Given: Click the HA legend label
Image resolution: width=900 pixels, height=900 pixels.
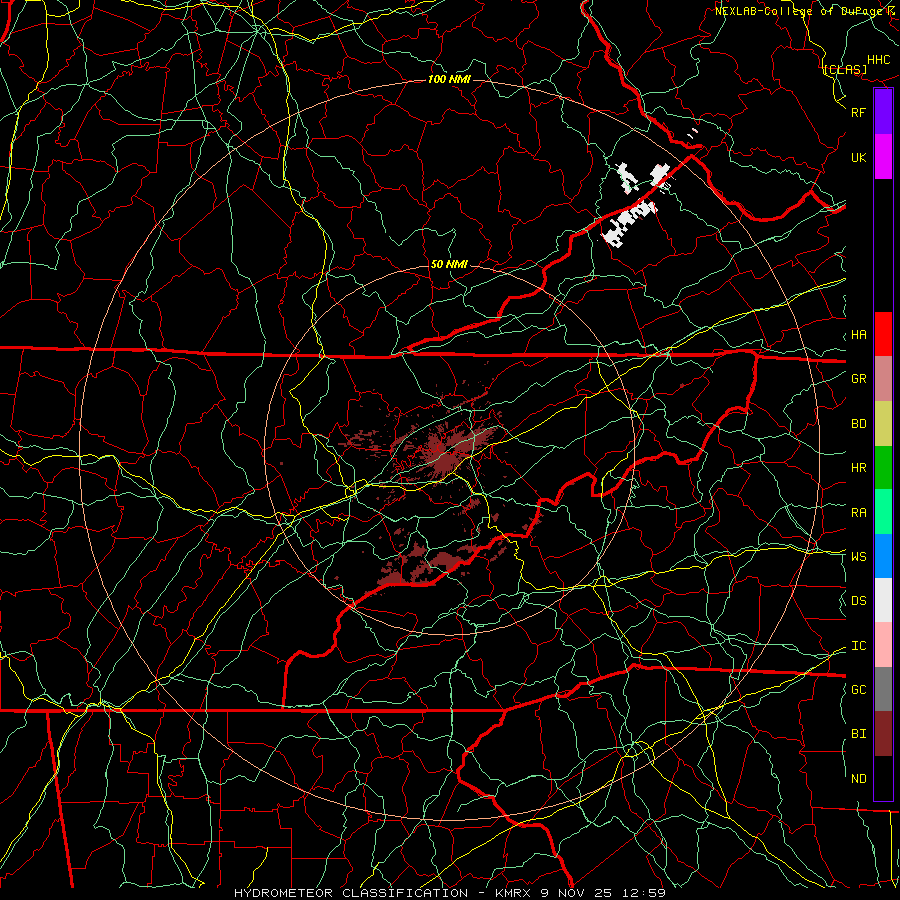Looking at the screenshot, I should point(859,335).
